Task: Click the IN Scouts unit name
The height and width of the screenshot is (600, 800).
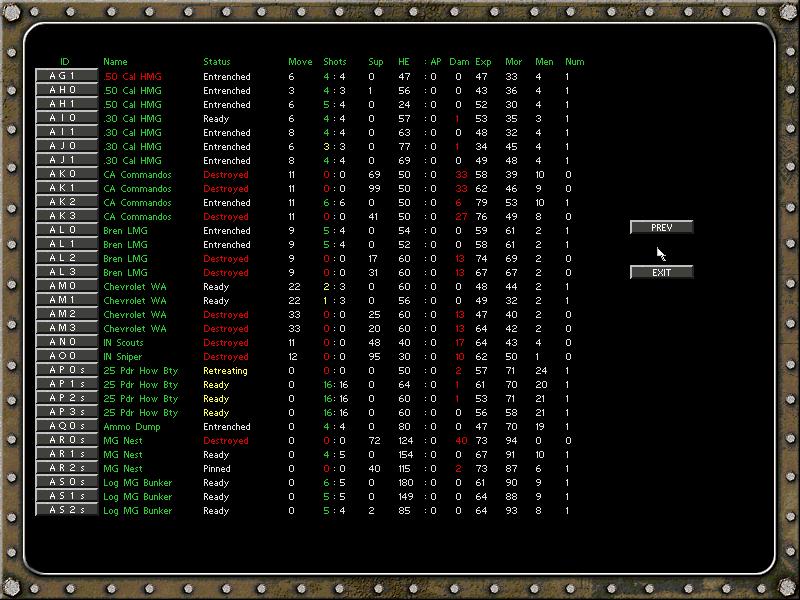Action: coord(123,343)
